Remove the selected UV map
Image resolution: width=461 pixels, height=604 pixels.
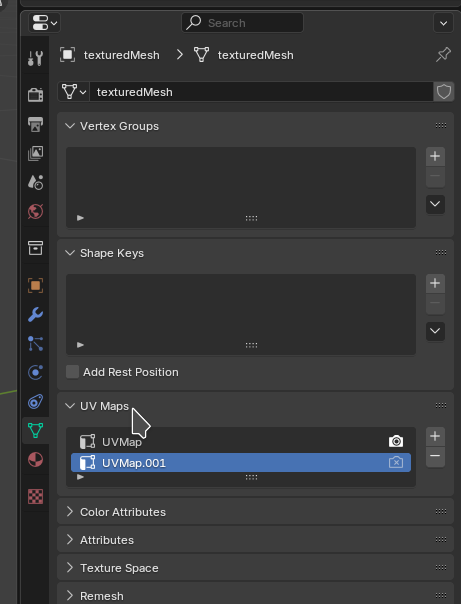(x=435, y=456)
